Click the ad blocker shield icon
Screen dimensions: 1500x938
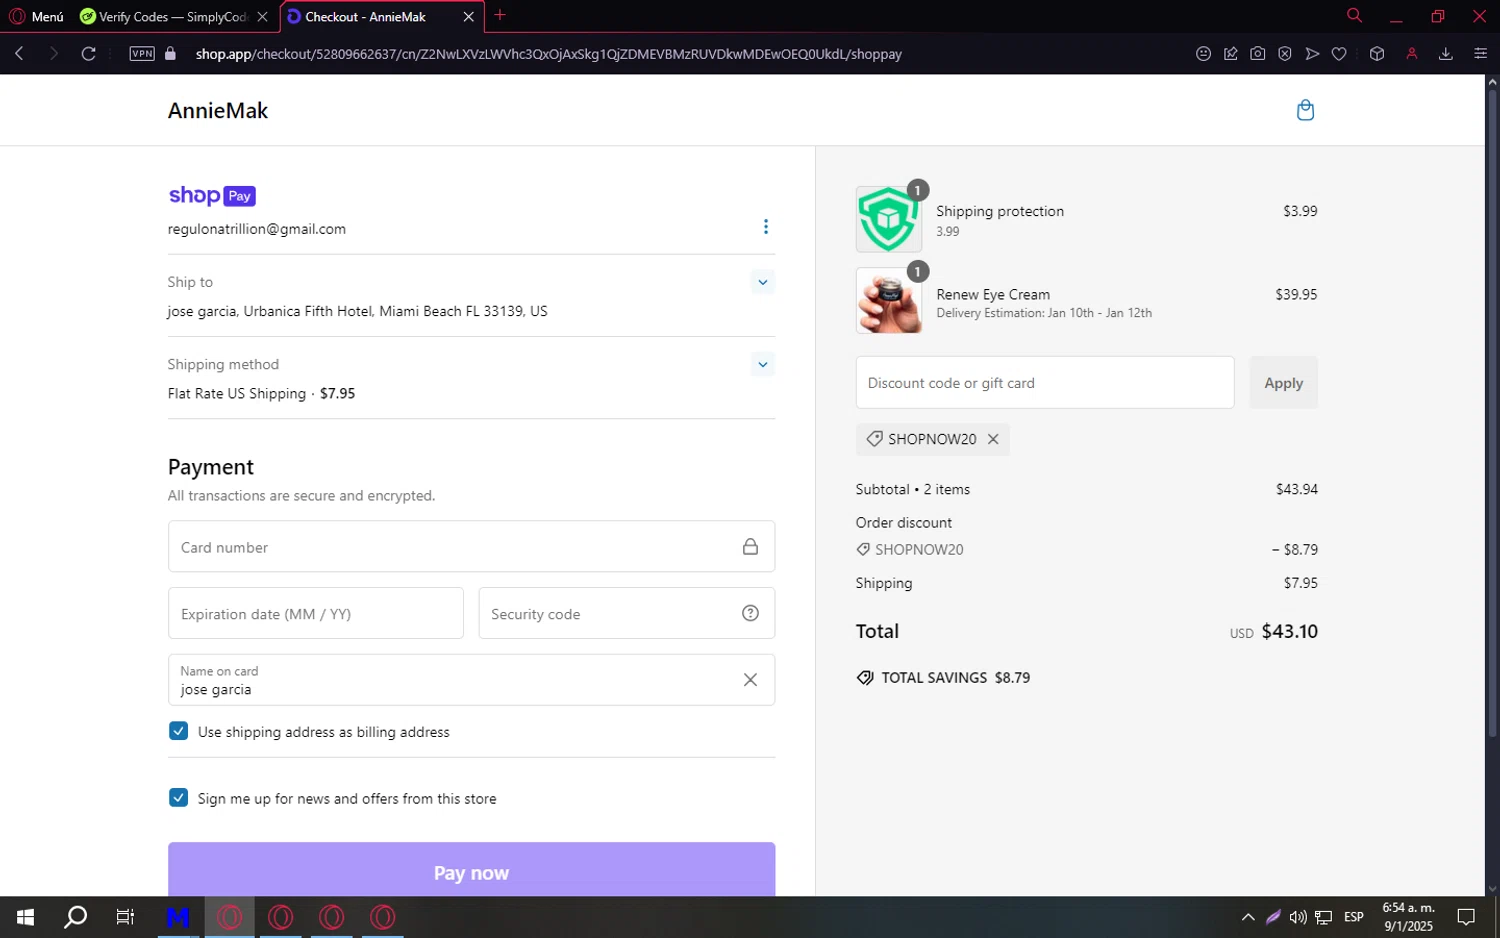1285,54
